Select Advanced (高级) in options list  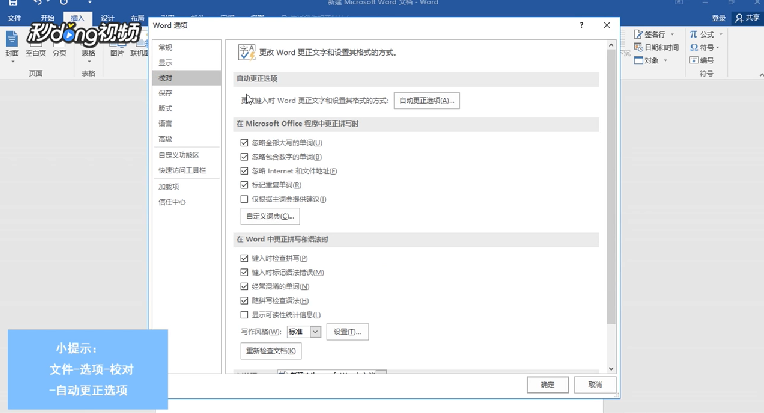pos(187,139)
